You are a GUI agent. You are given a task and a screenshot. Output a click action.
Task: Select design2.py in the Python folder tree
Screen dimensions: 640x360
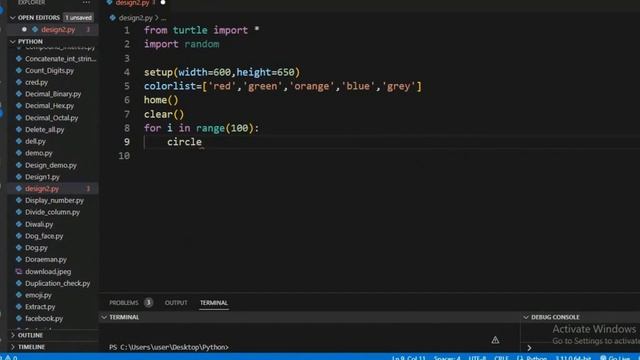pos(42,189)
